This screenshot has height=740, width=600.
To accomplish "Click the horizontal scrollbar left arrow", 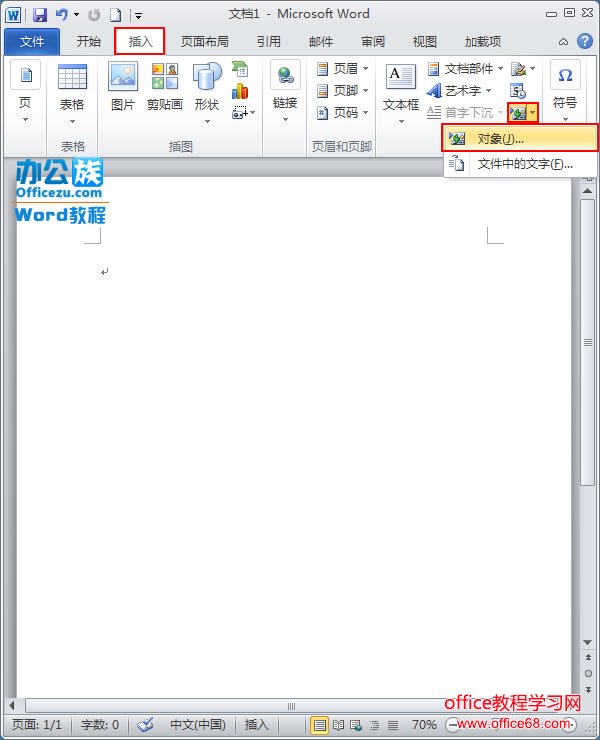I will point(12,706).
